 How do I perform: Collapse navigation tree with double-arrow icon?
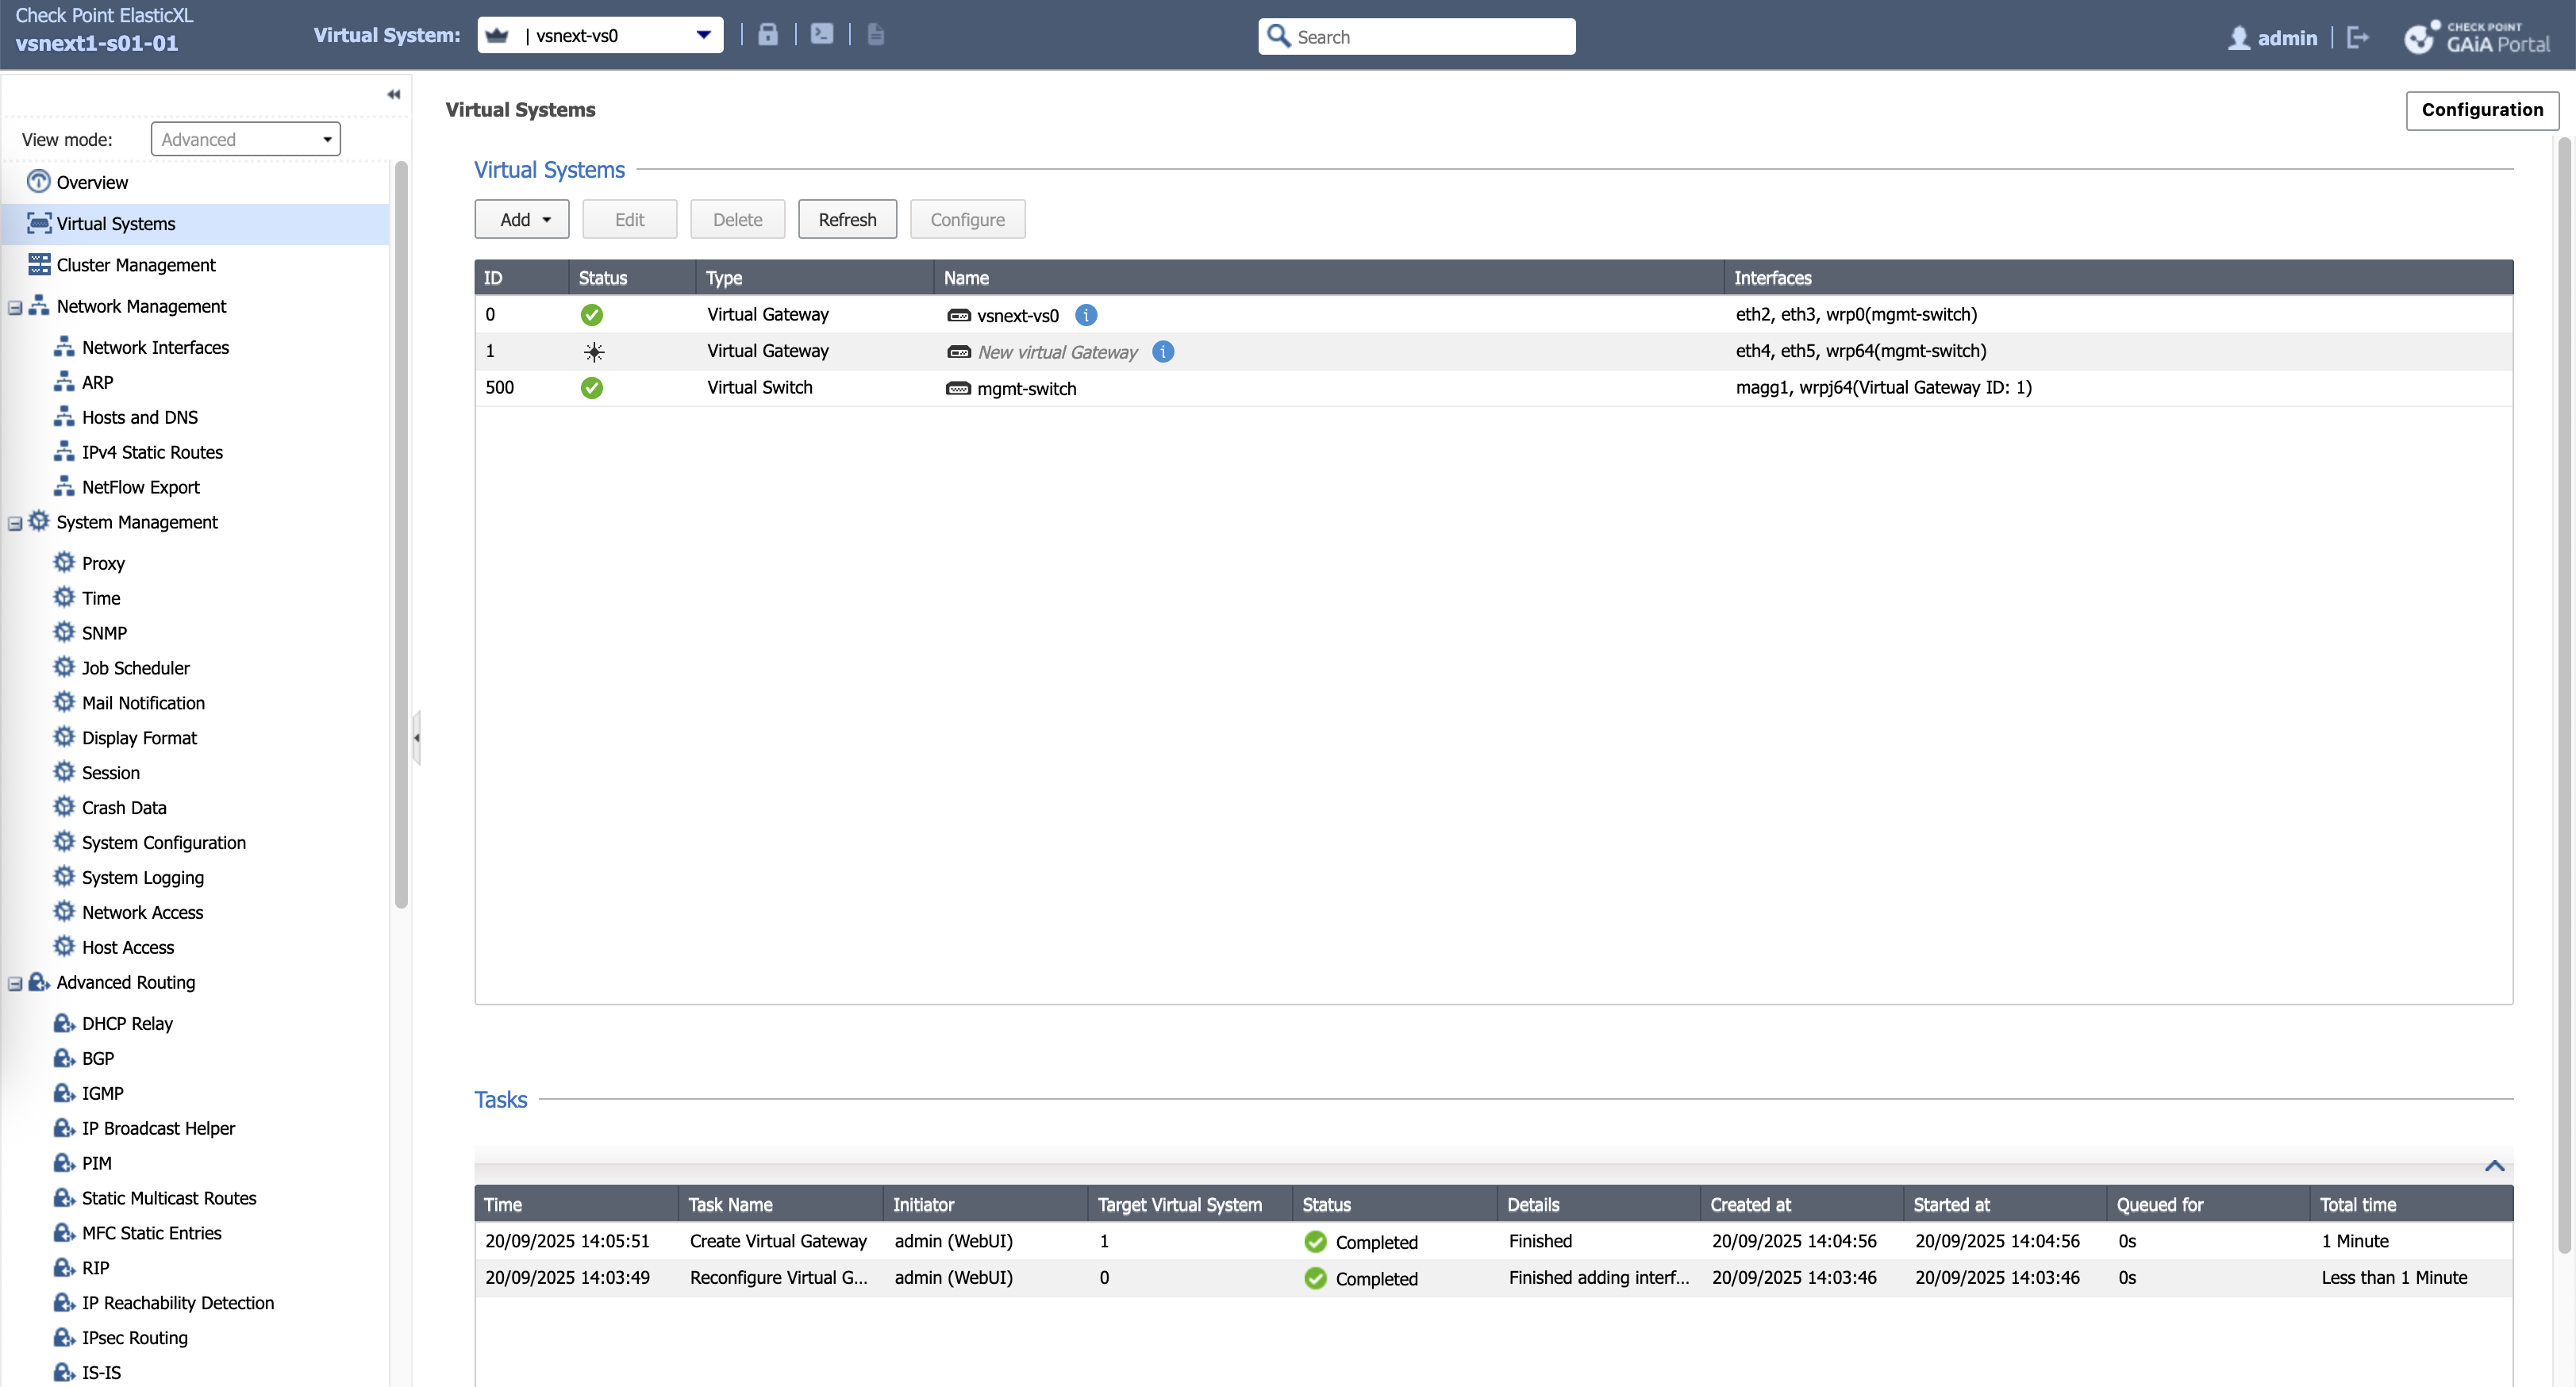pyautogui.click(x=393, y=94)
